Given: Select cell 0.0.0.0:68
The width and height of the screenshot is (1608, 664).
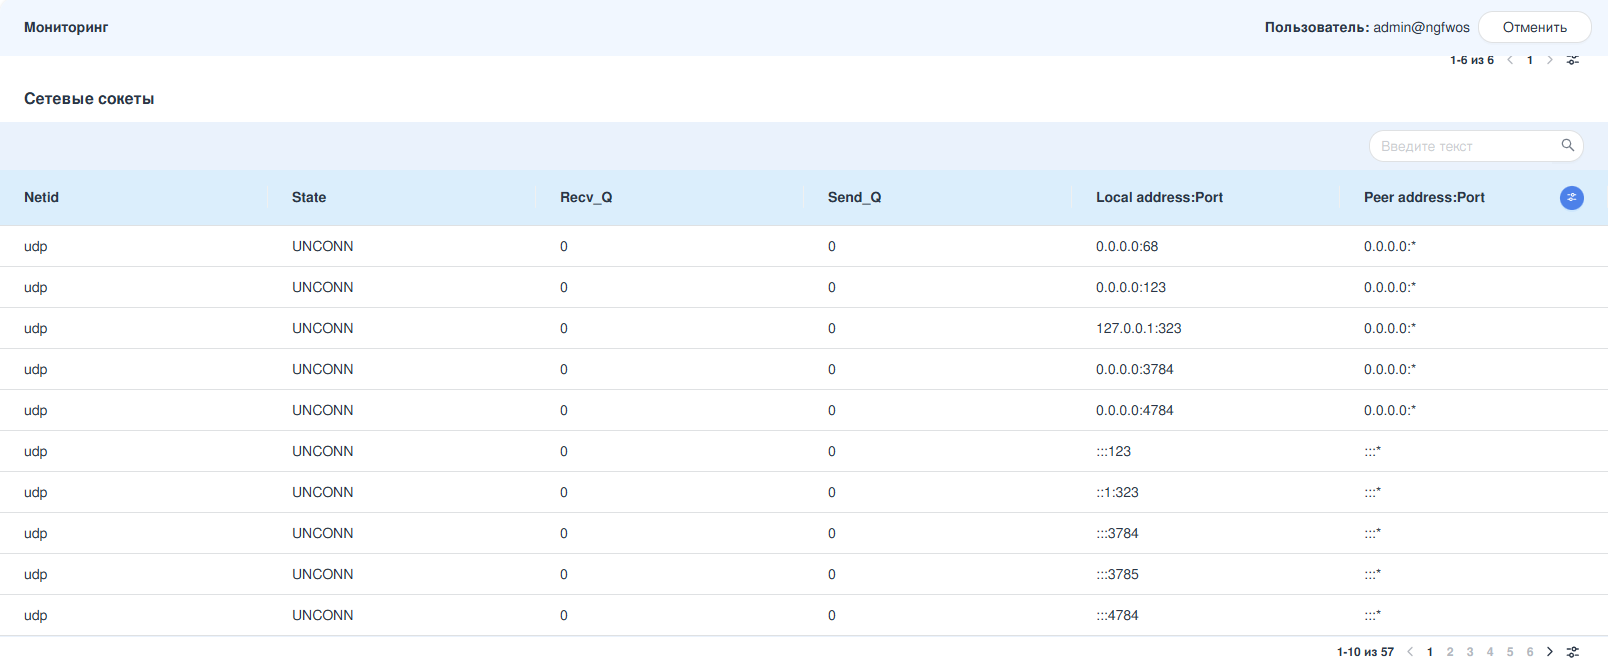Looking at the screenshot, I should coord(1127,246).
